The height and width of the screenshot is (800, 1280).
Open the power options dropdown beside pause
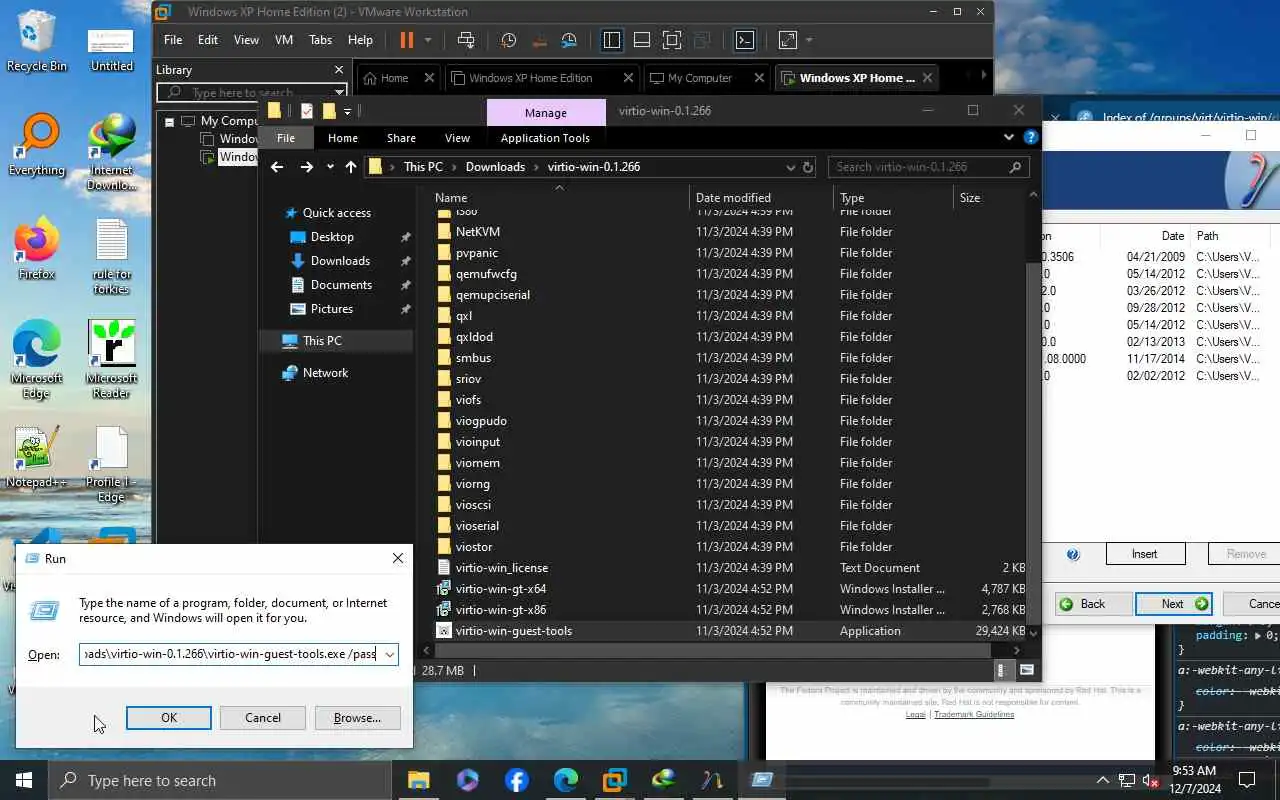tap(428, 40)
